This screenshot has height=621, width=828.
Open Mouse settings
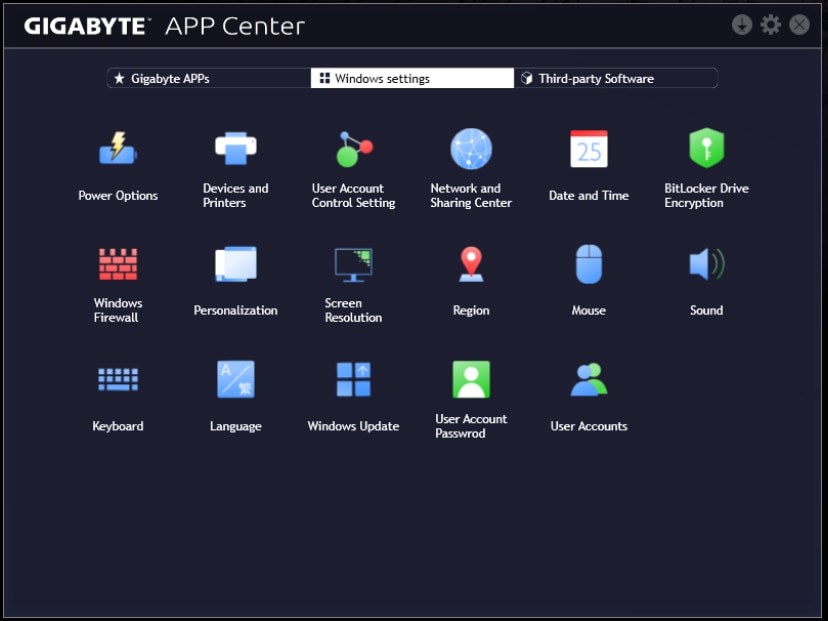(588, 265)
